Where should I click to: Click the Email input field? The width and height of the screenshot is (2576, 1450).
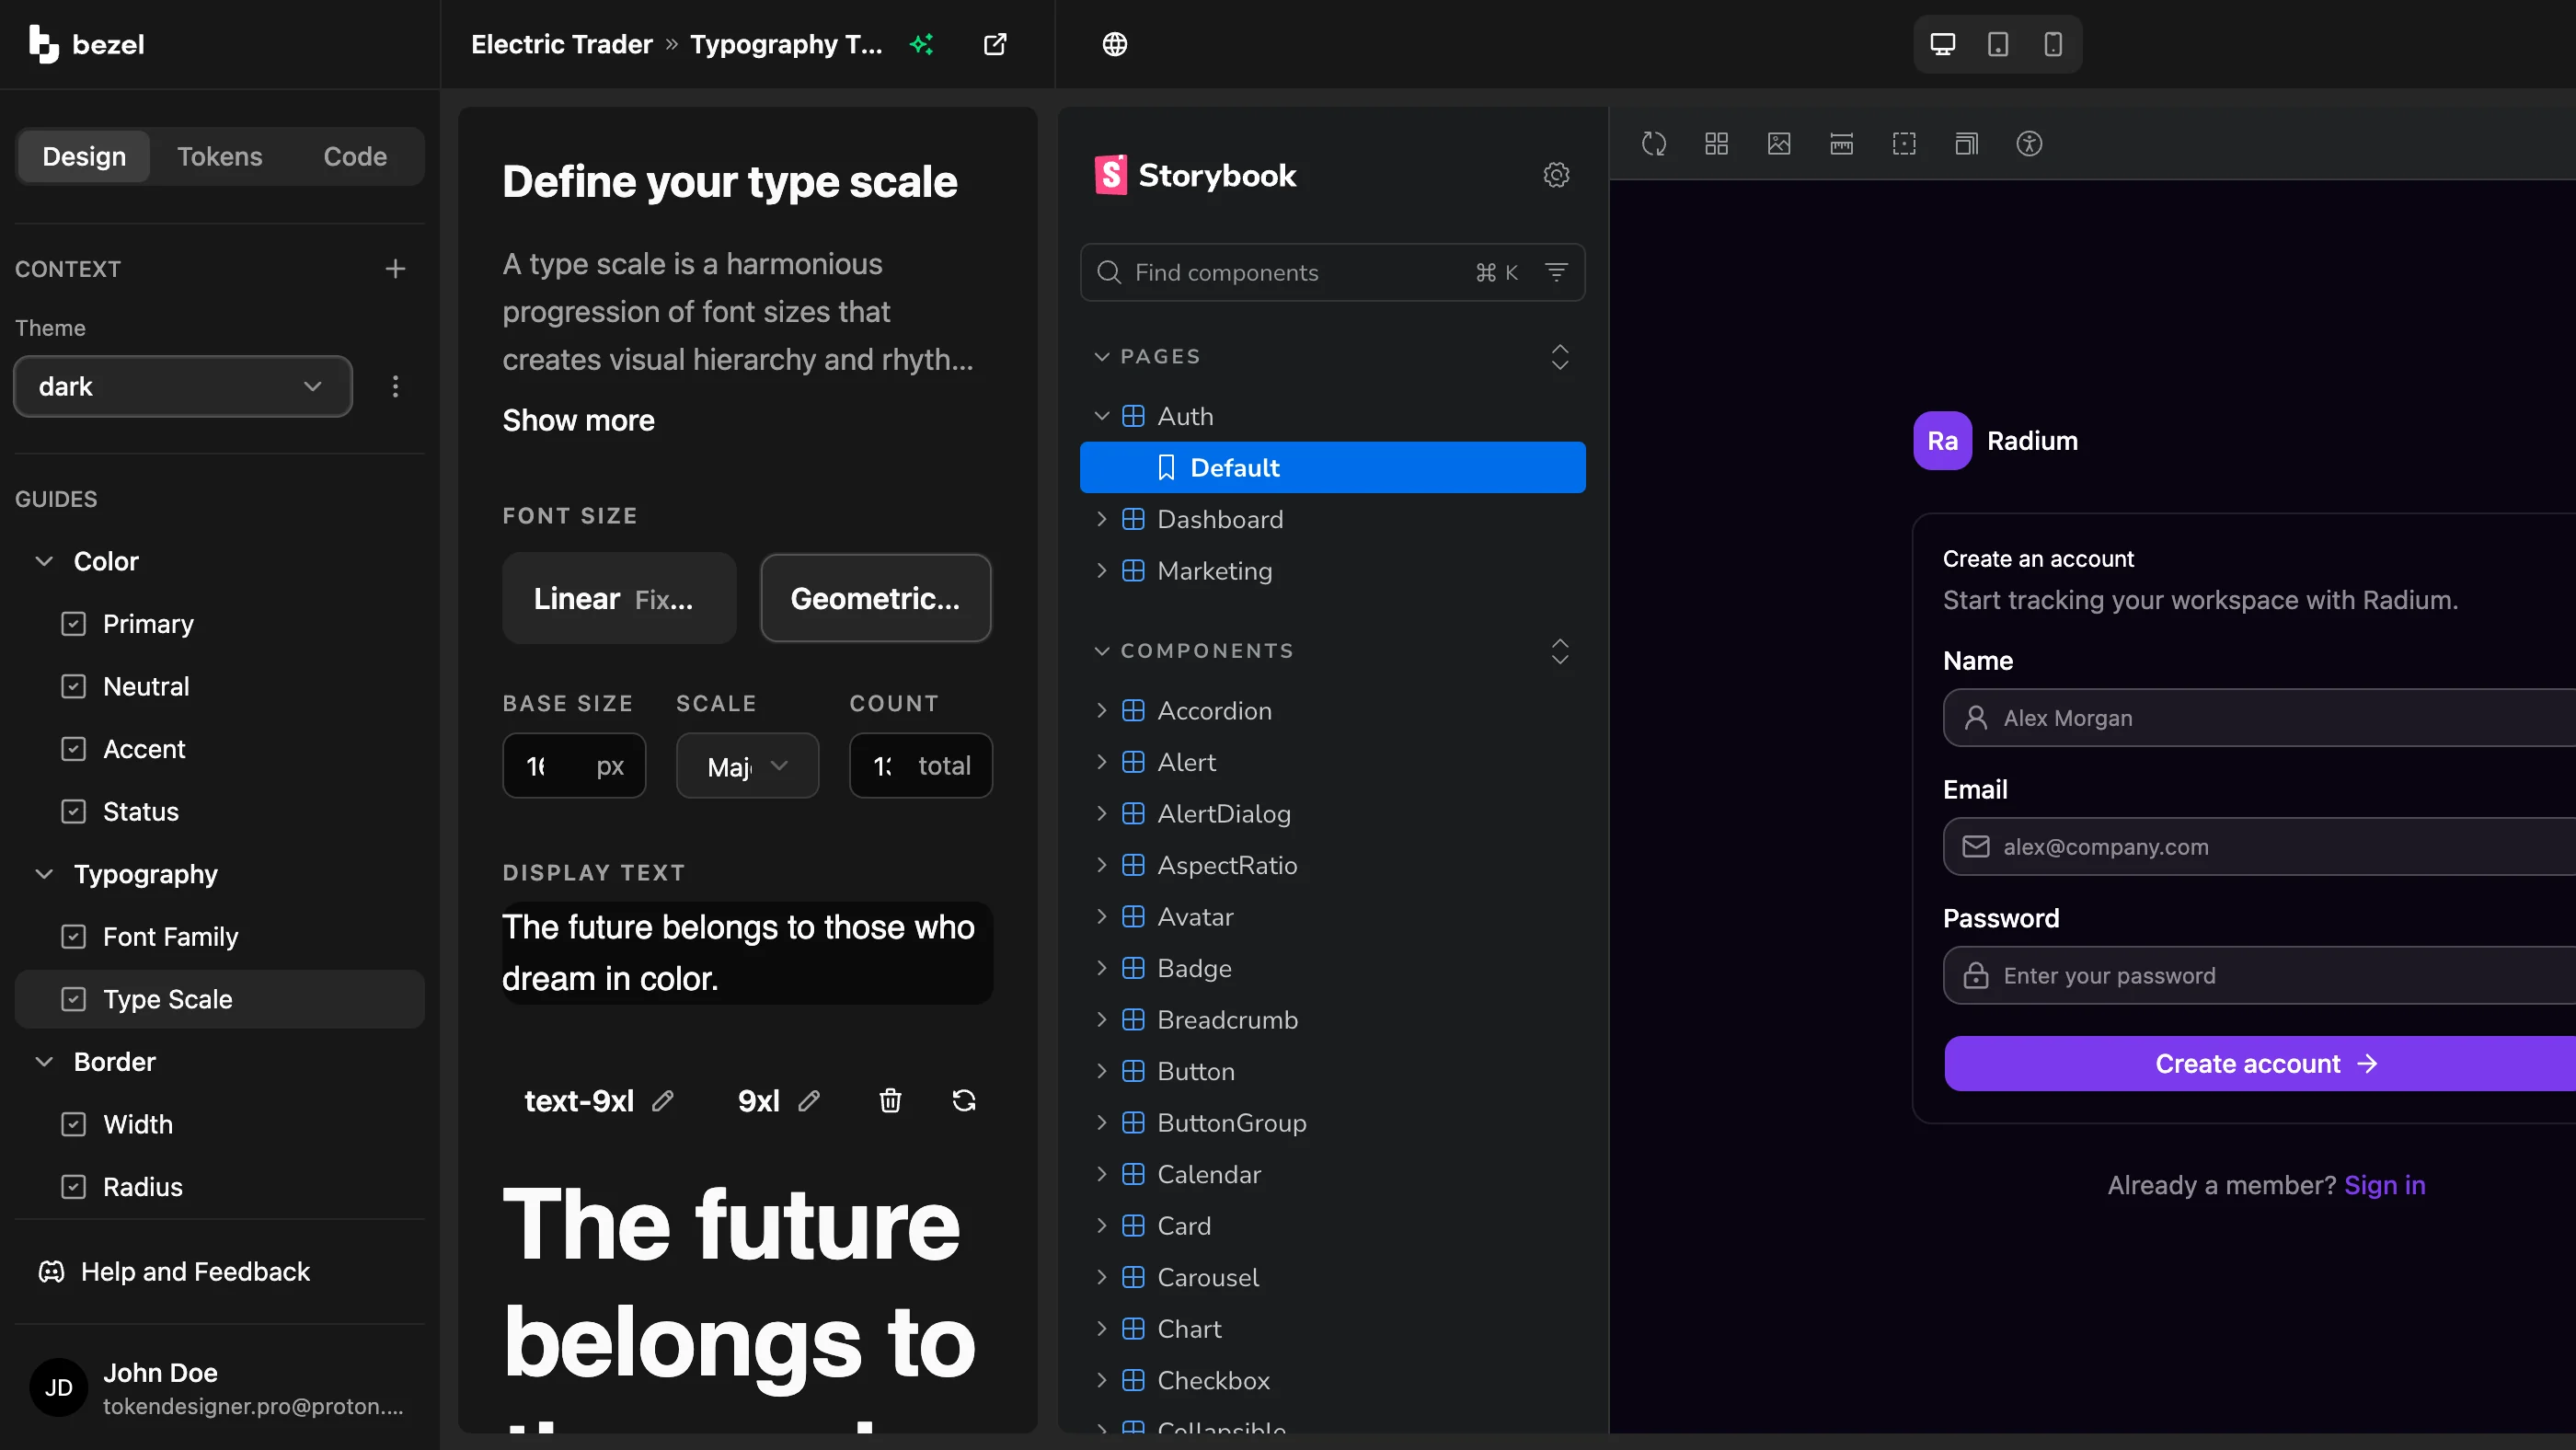2260,847
